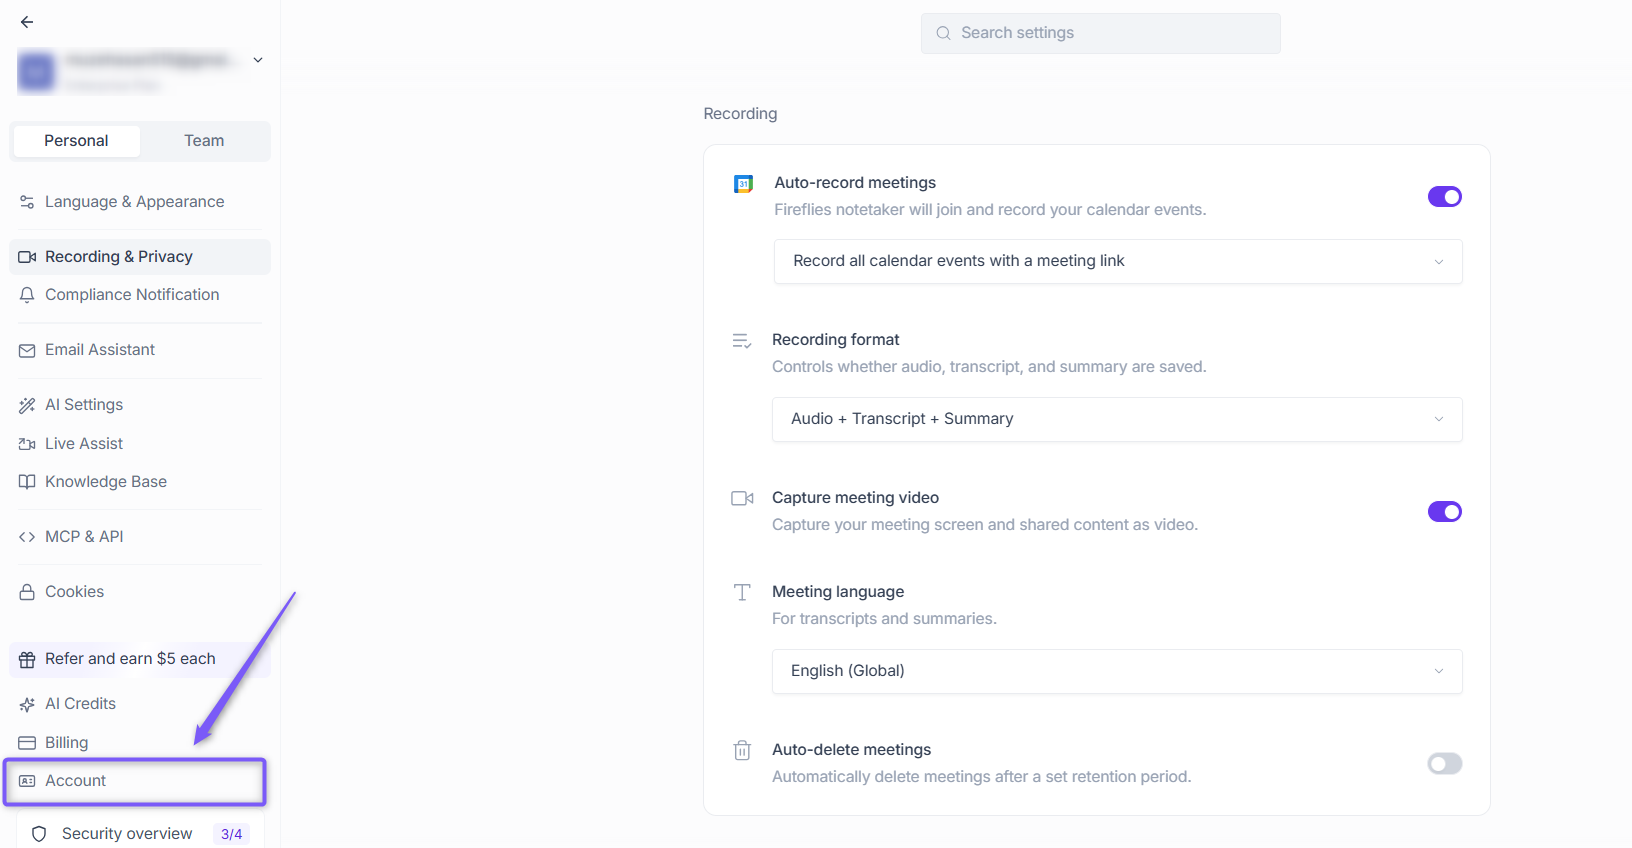Click the Email Assistant envelope icon
This screenshot has width=1632, height=848.
click(27, 350)
